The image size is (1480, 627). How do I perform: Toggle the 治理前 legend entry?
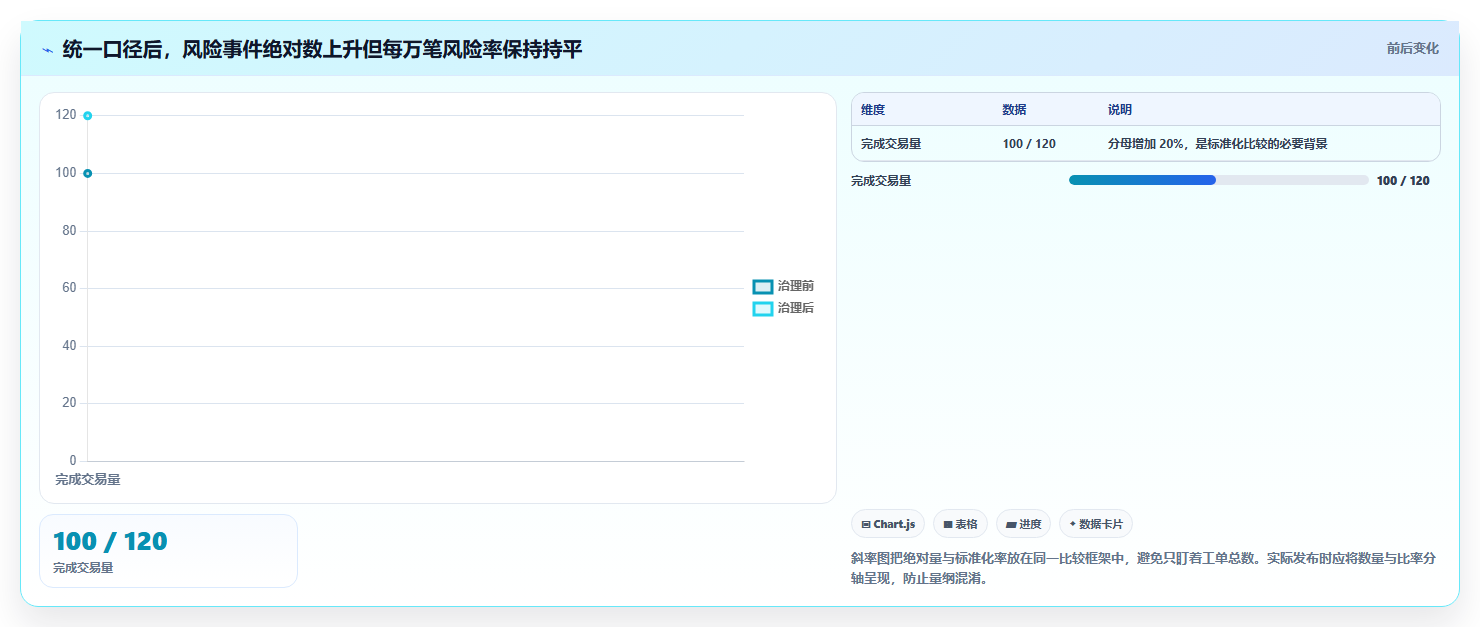point(783,286)
